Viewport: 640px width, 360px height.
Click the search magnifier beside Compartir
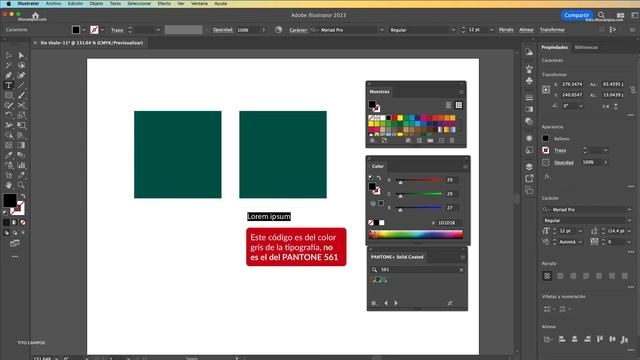[601, 15]
